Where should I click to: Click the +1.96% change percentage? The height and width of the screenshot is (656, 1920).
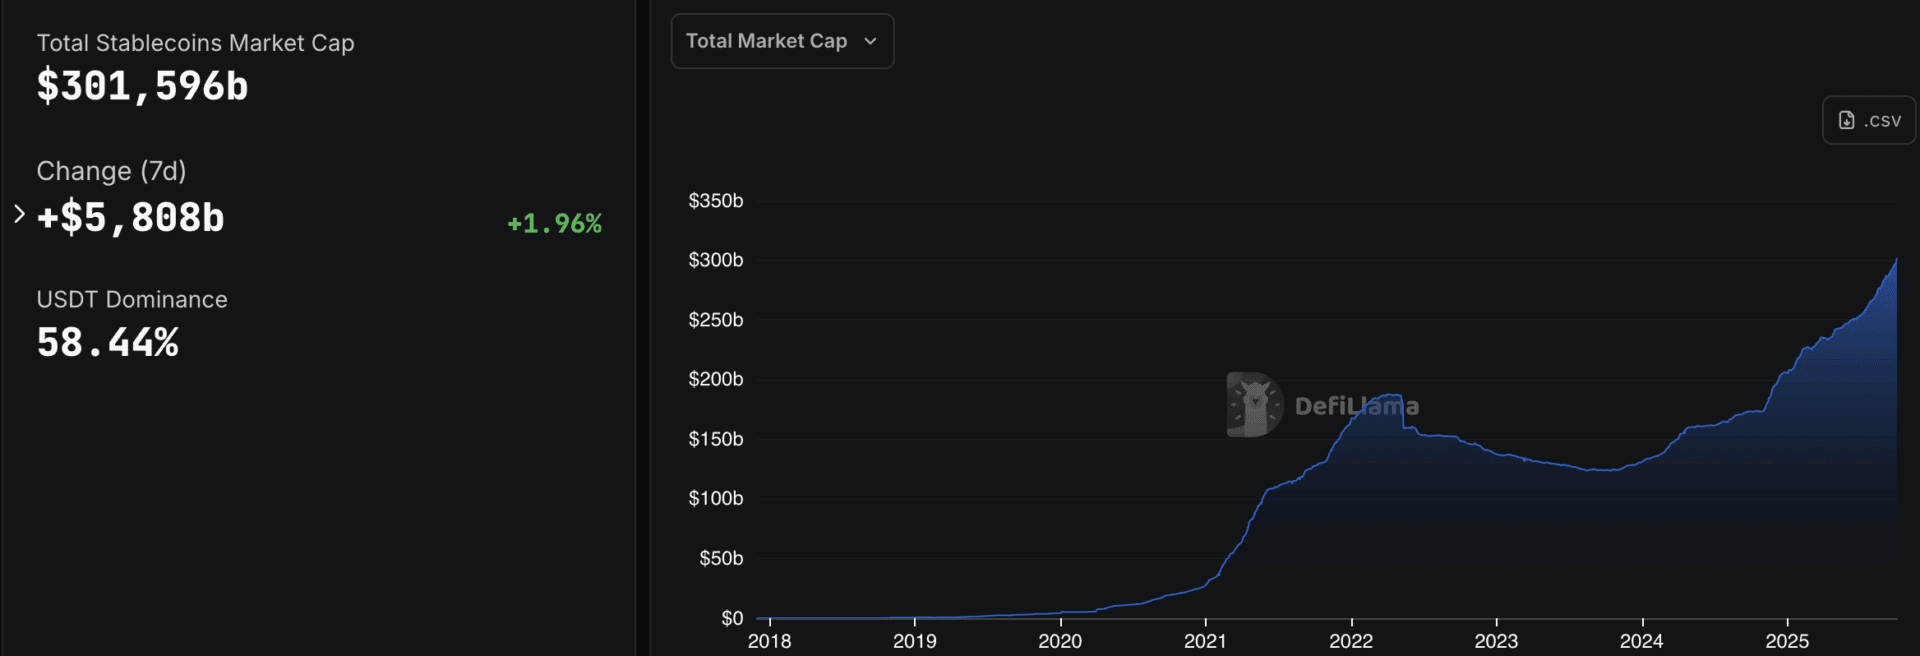[x=554, y=223]
